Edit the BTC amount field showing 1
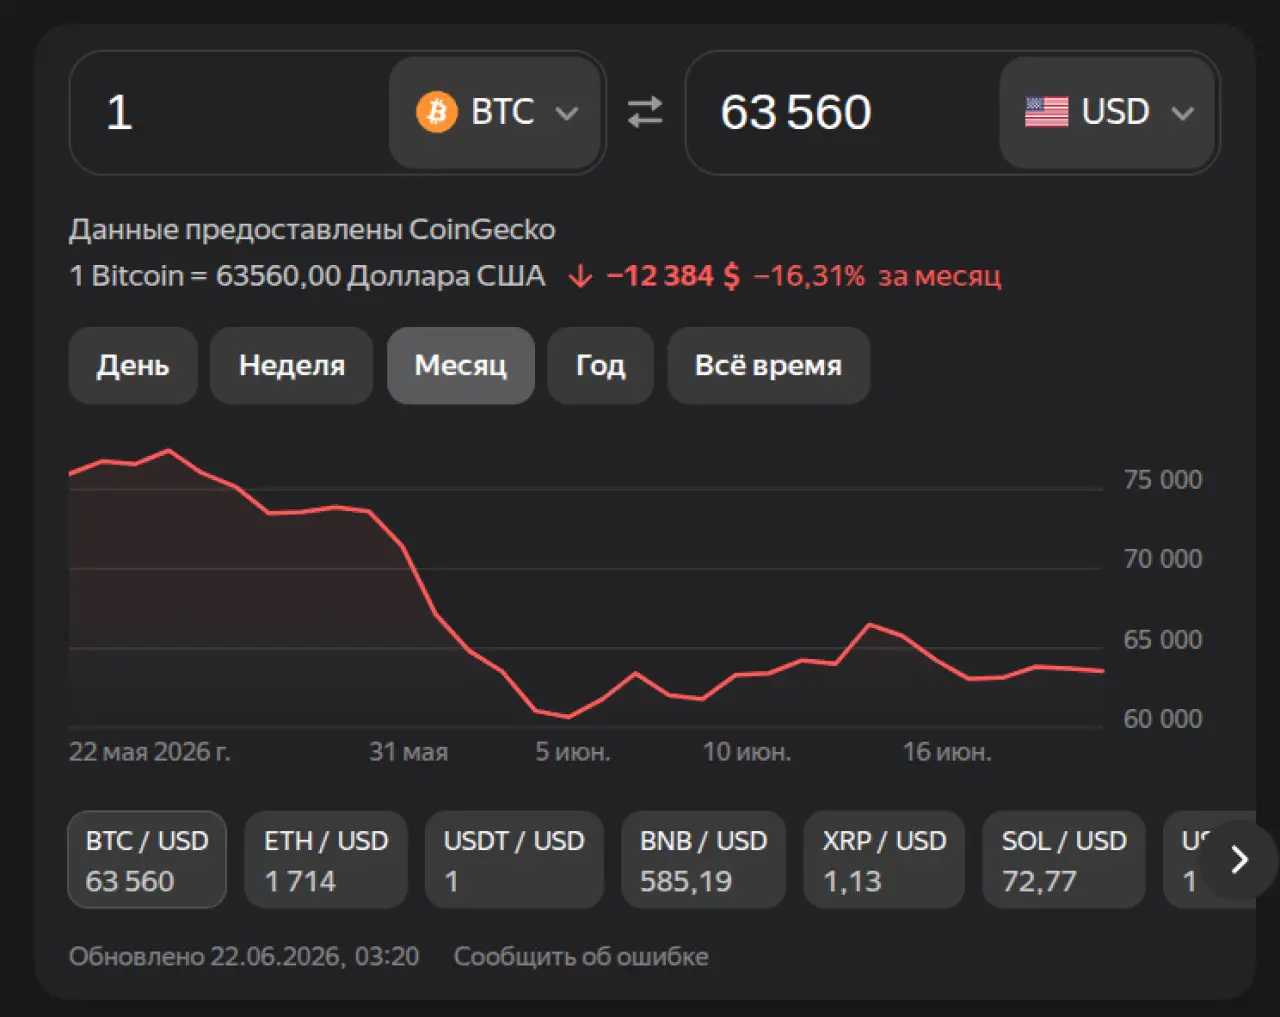 [230, 112]
